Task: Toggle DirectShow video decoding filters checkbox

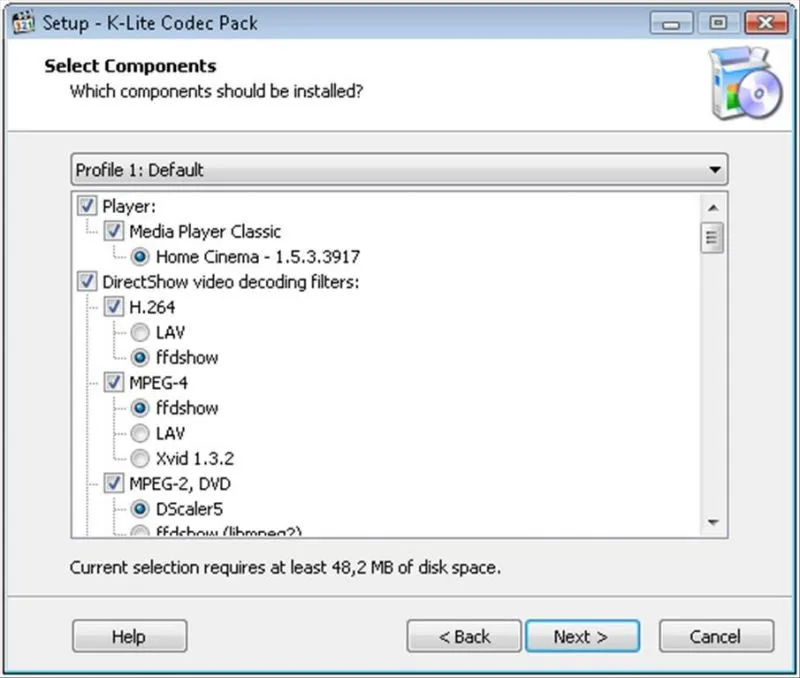Action: tap(87, 282)
